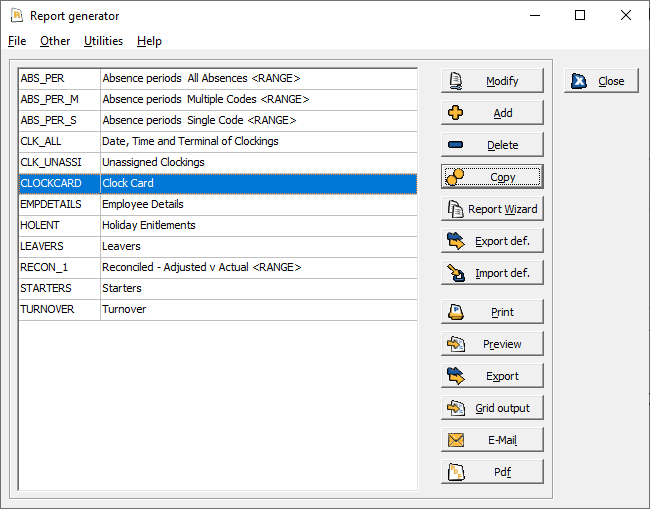Click the blue minus Delete icon

(456, 145)
